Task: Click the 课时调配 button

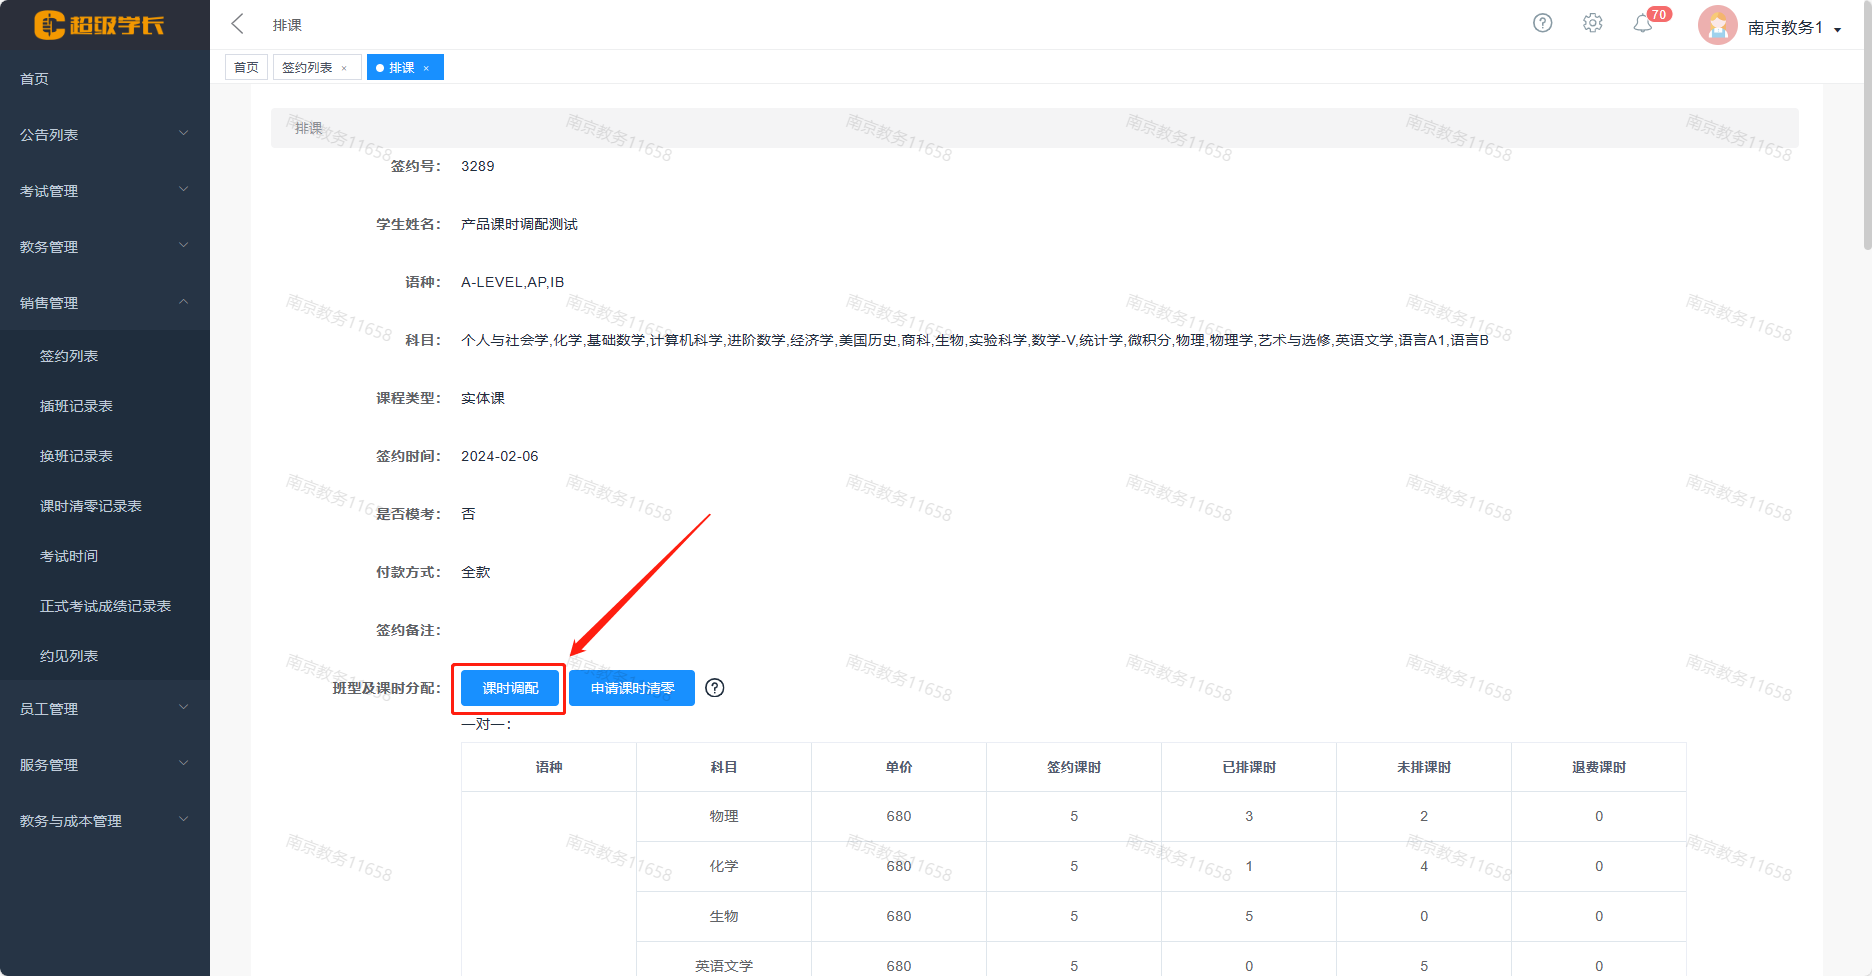Action: pyautogui.click(x=510, y=688)
